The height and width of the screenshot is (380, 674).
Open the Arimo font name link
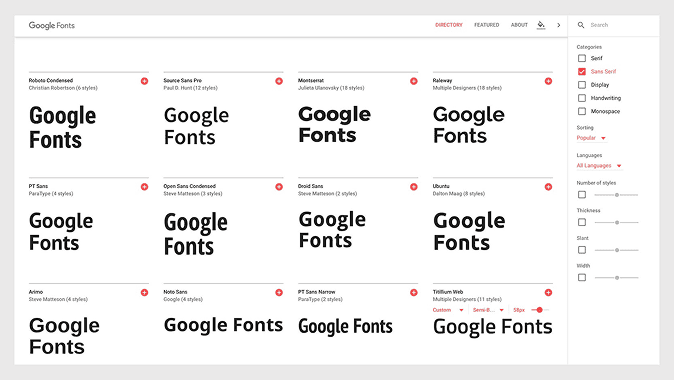click(36, 292)
